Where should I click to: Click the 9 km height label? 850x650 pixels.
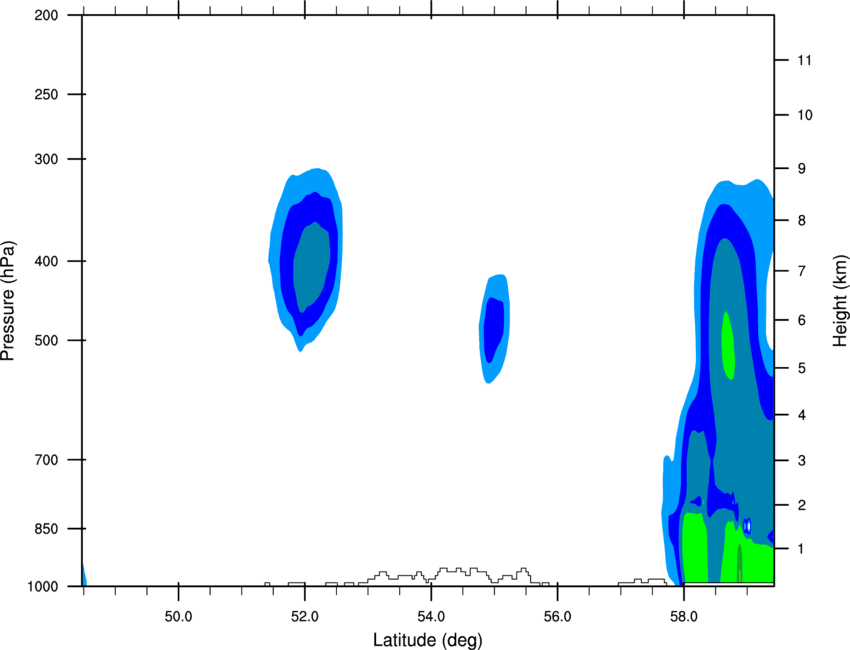click(x=802, y=169)
